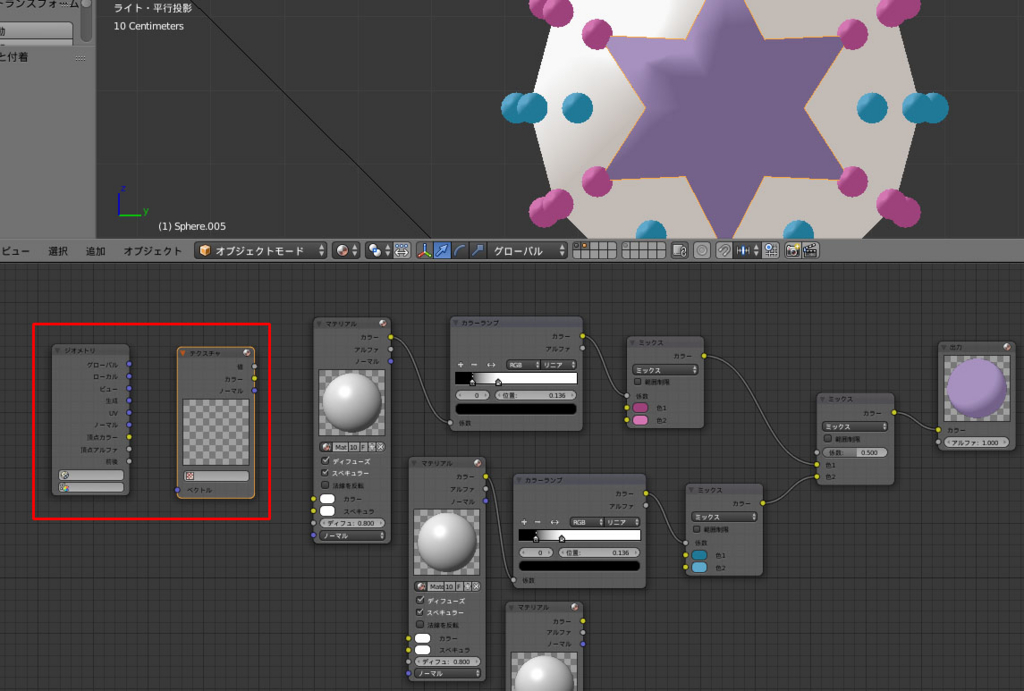Click the OpenGL render image camera icon
Screen dimensions: 1024x691
tap(792, 251)
